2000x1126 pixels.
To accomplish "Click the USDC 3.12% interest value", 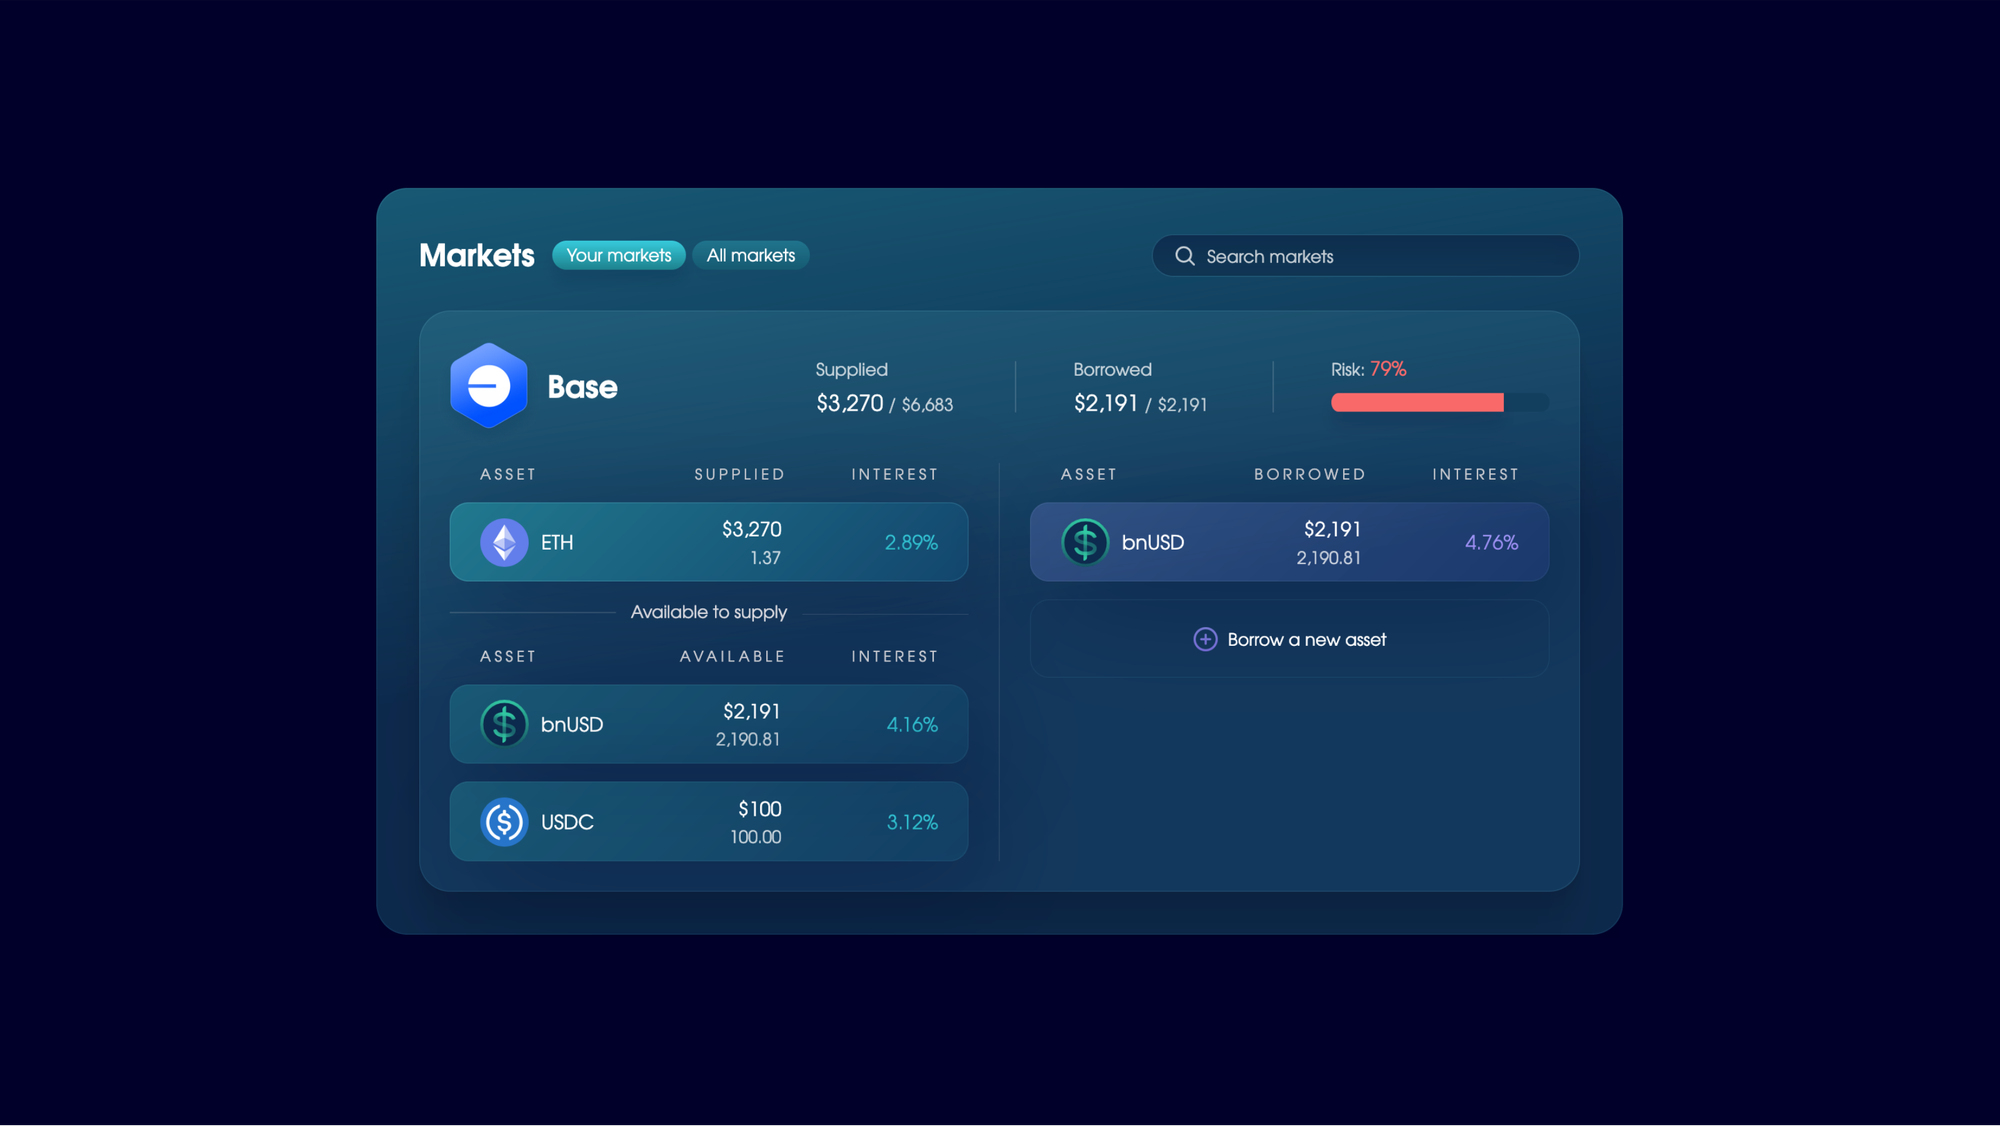I will point(911,822).
